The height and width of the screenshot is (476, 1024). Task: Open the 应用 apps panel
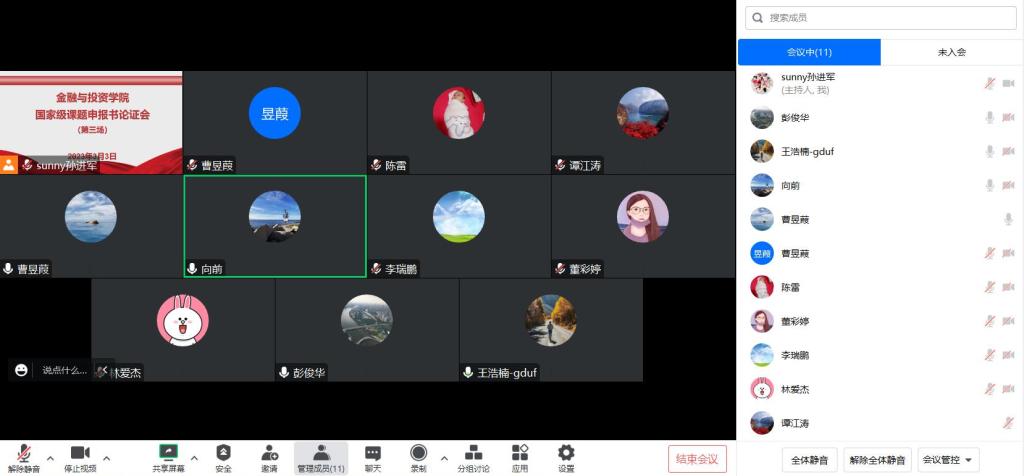[520, 453]
